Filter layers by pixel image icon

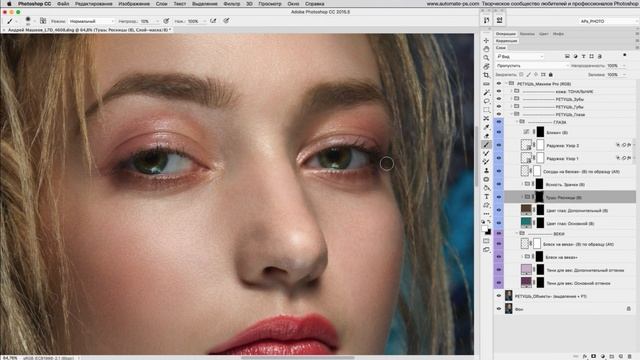tap(567, 56)
